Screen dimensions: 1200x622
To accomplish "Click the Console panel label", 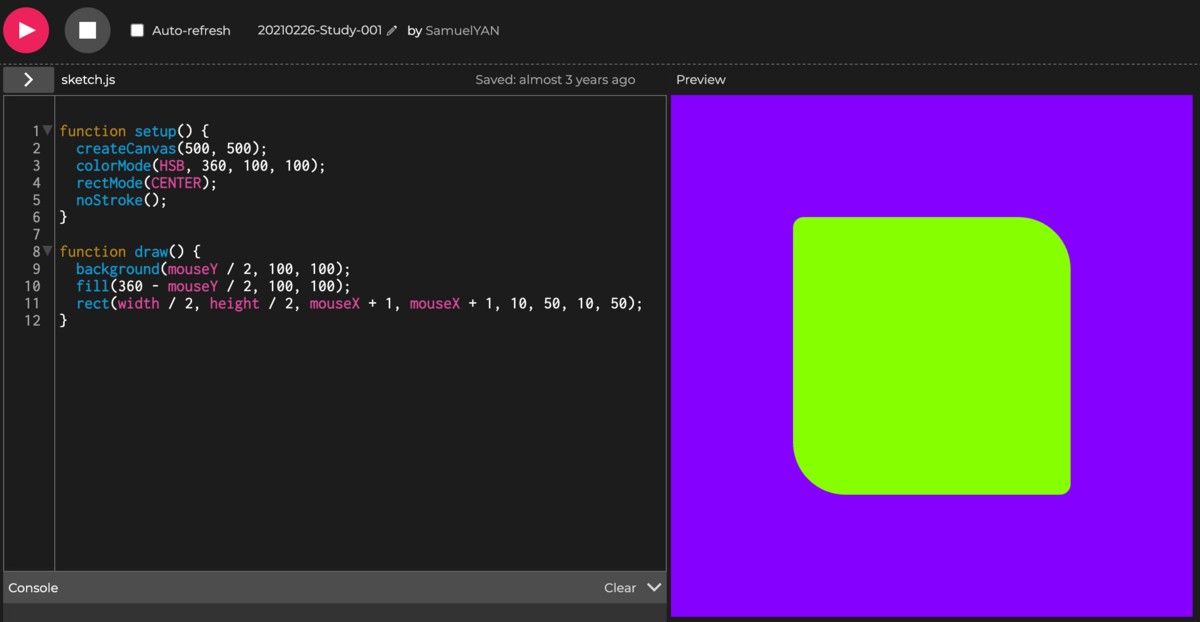I will click(33, 588).
